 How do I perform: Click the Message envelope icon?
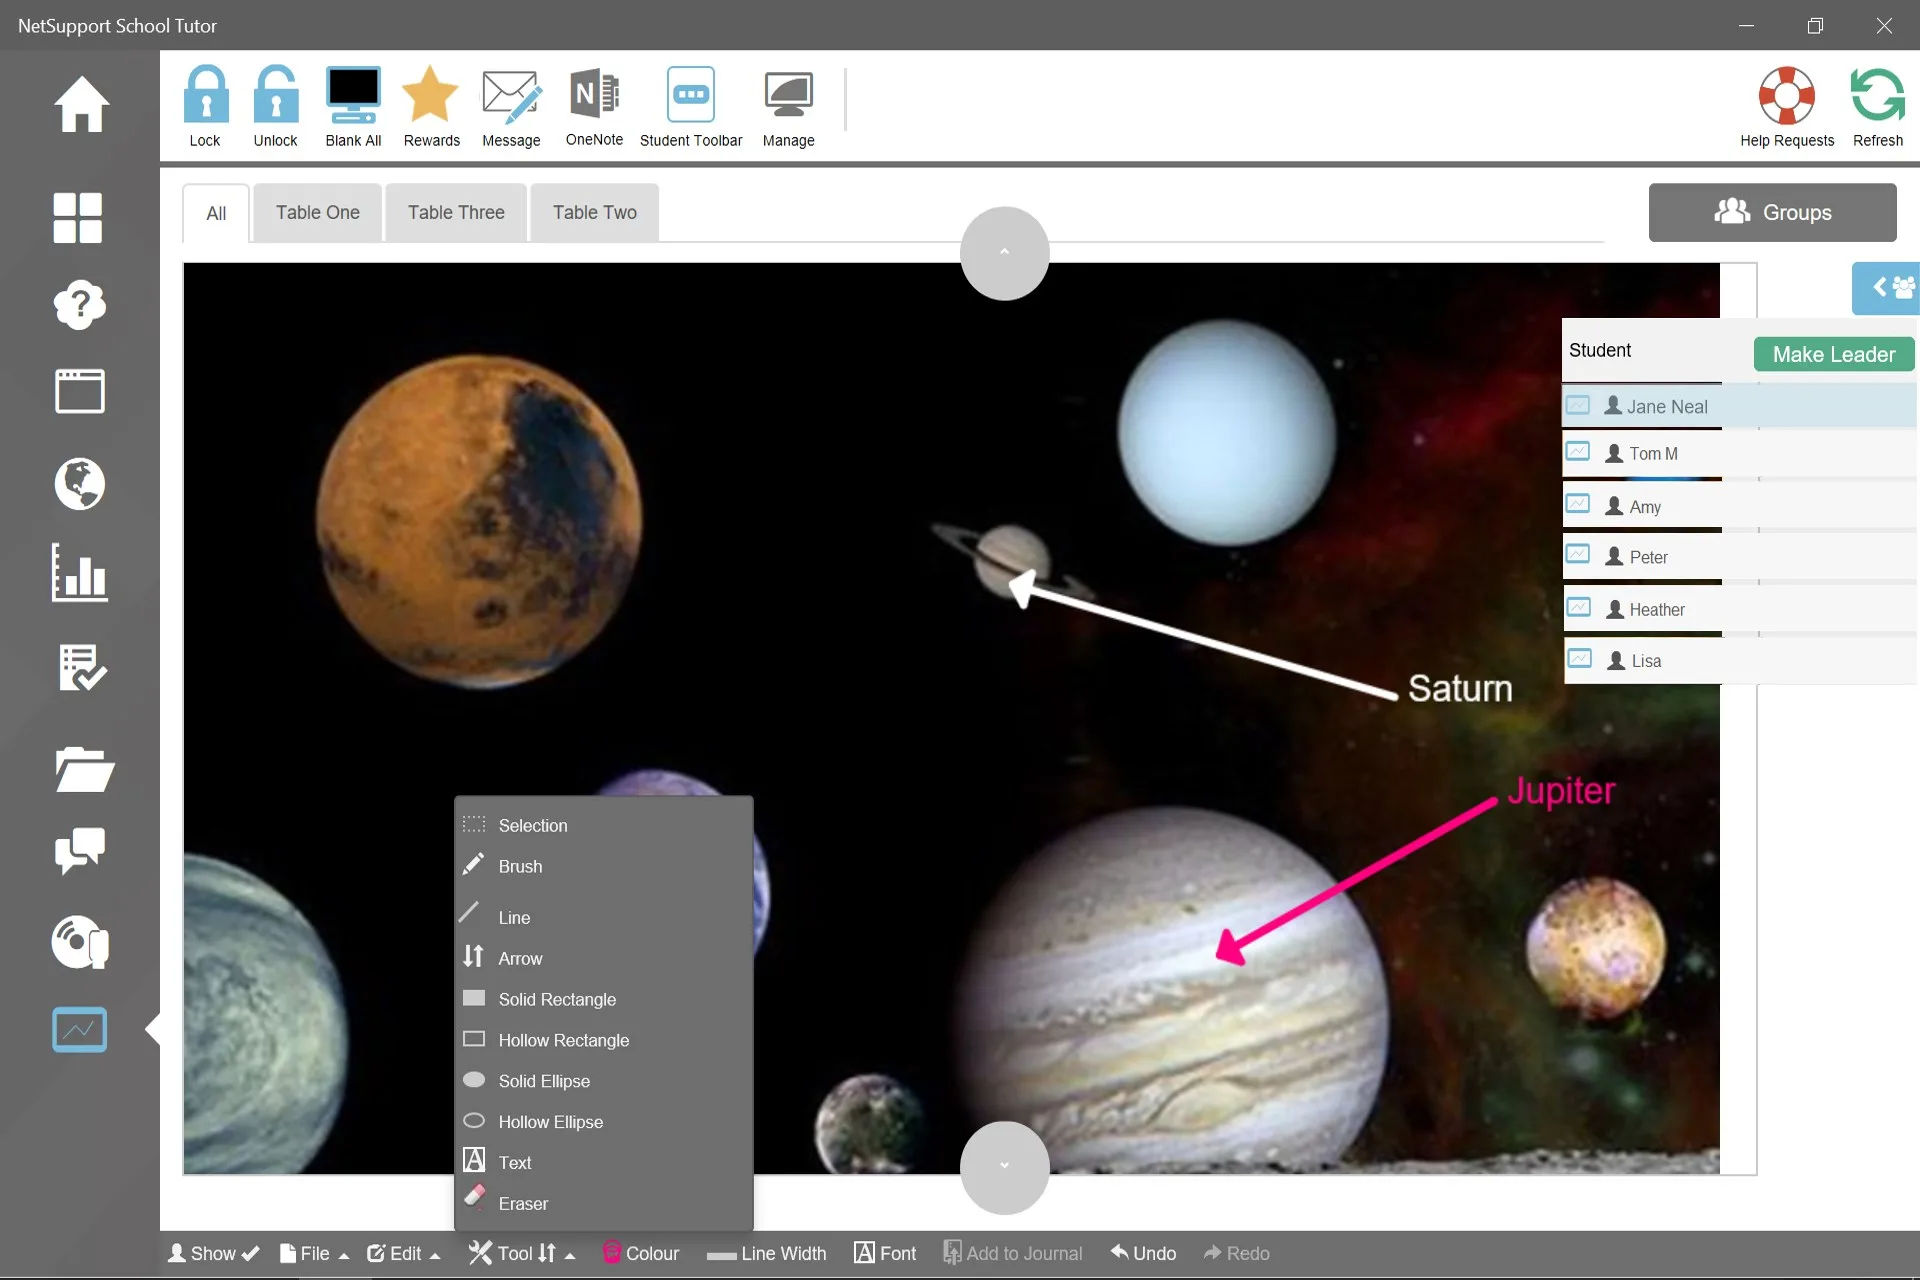tap(511, 95)
